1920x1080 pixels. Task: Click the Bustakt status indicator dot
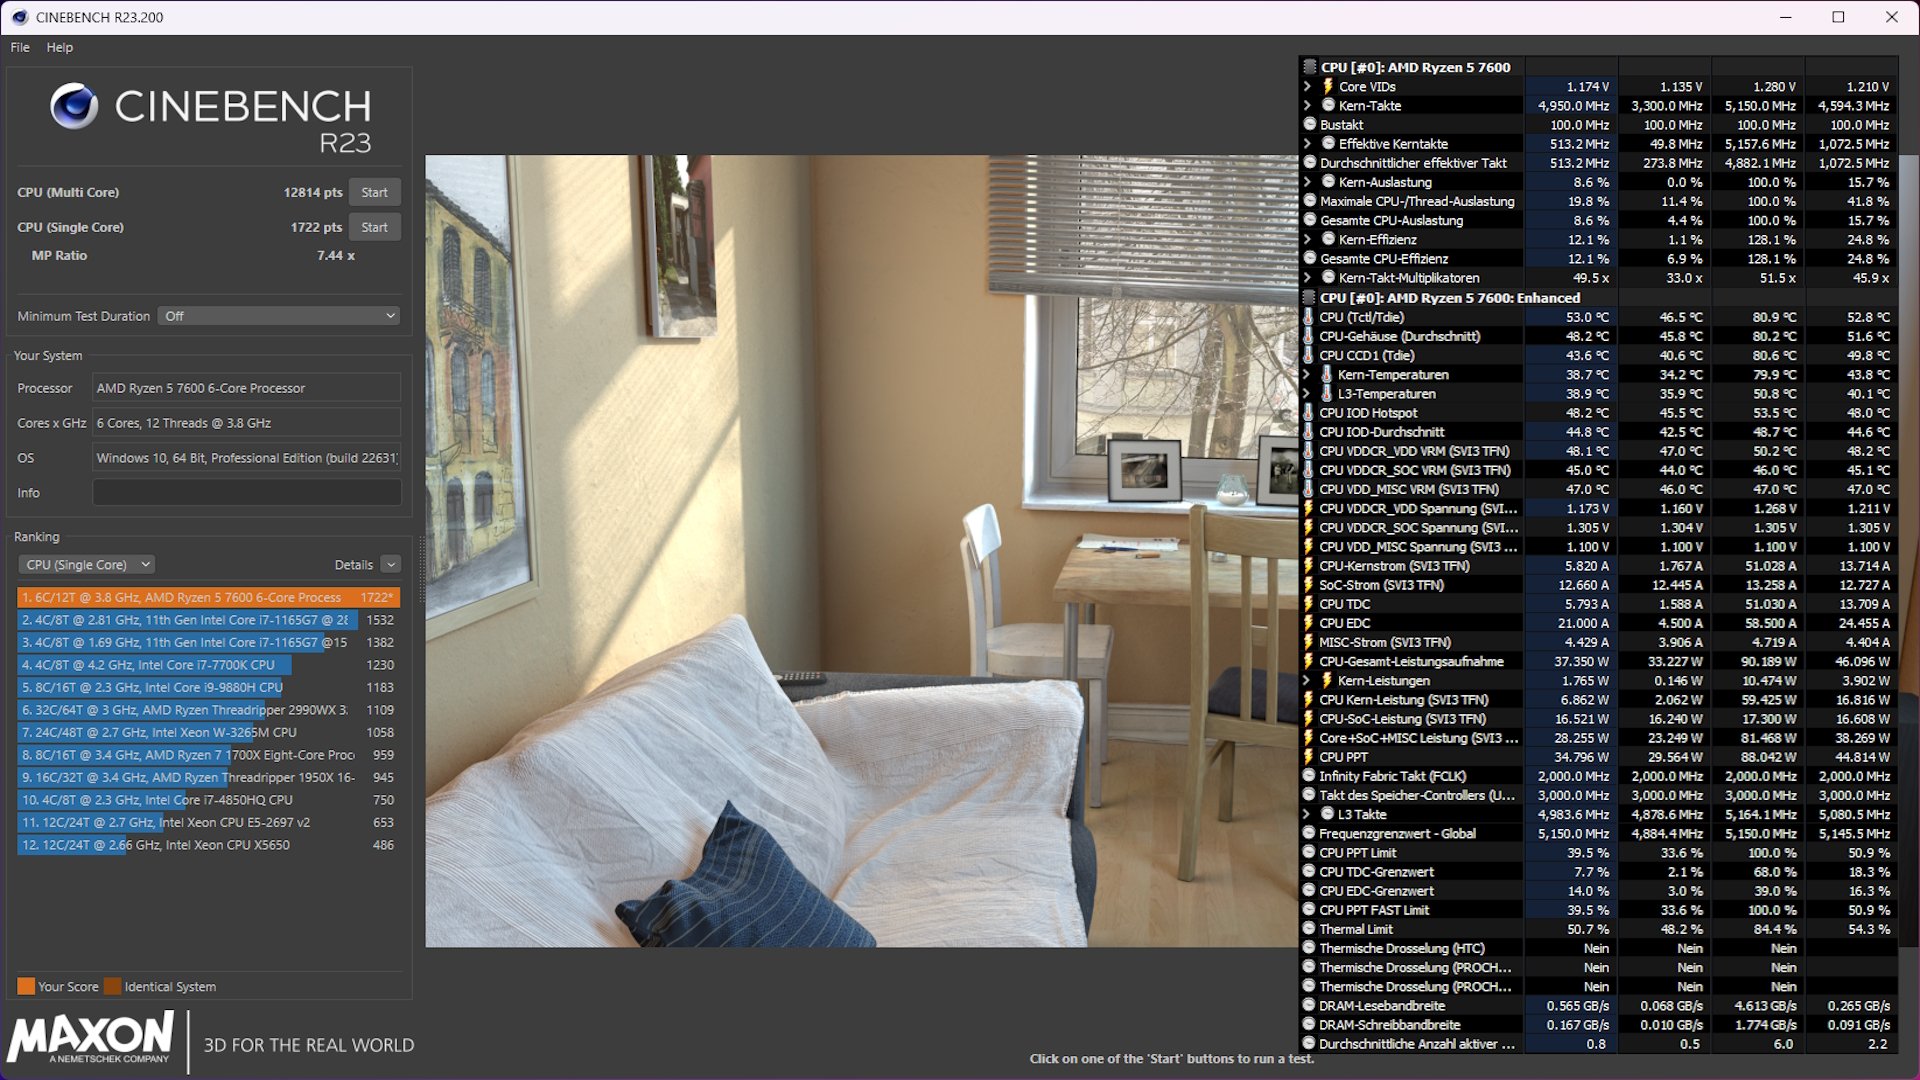click(1307, 124)
